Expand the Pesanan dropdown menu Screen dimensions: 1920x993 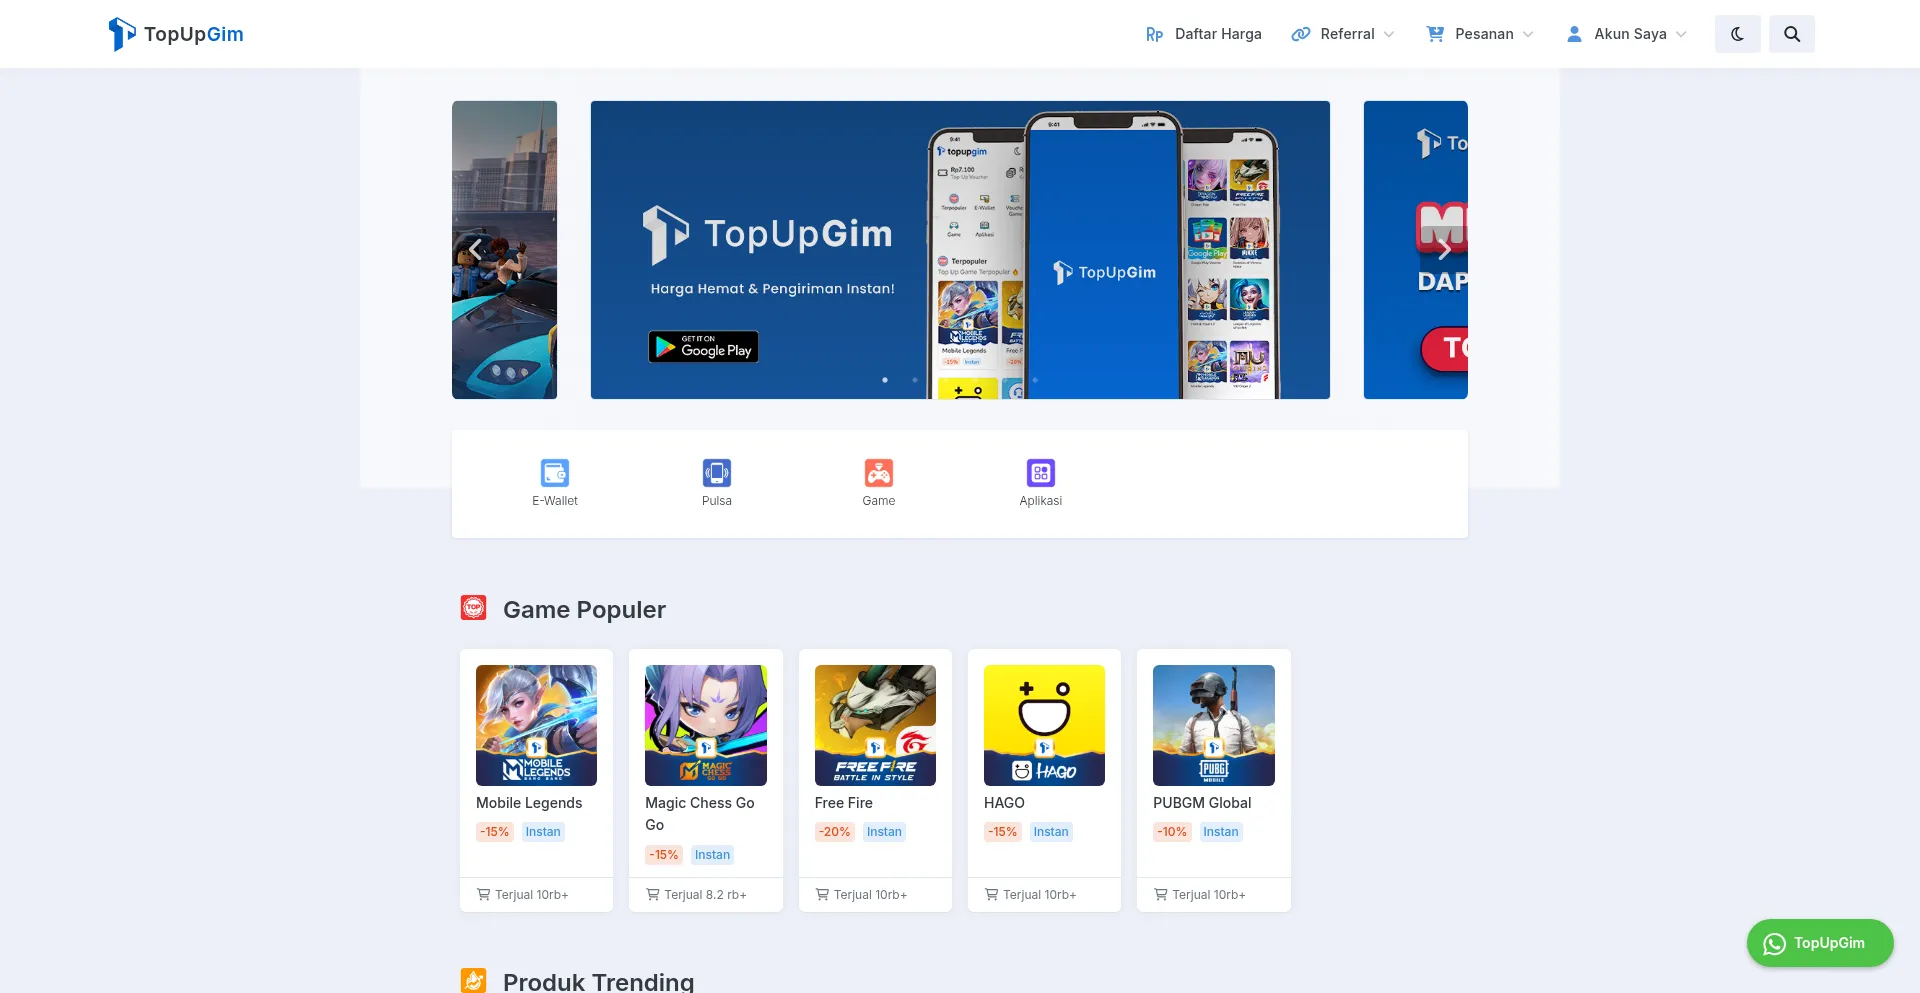click(x=1479, y=34)
